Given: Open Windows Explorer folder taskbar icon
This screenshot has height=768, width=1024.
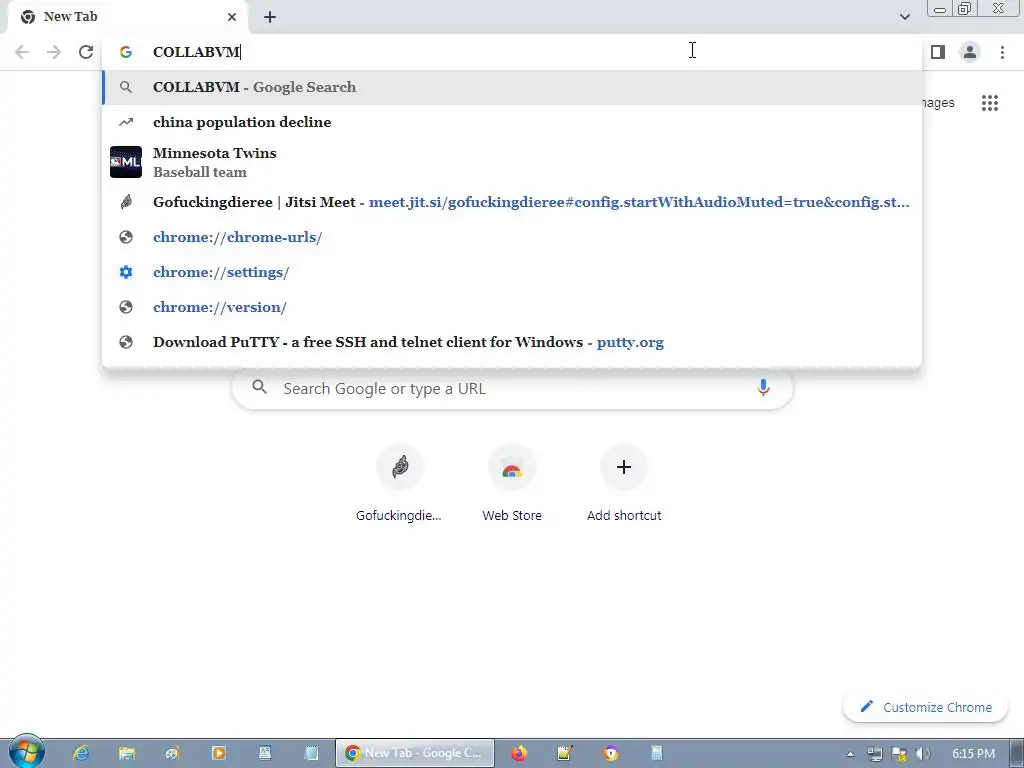Looking at the screenshot, I should coord(126,753).
